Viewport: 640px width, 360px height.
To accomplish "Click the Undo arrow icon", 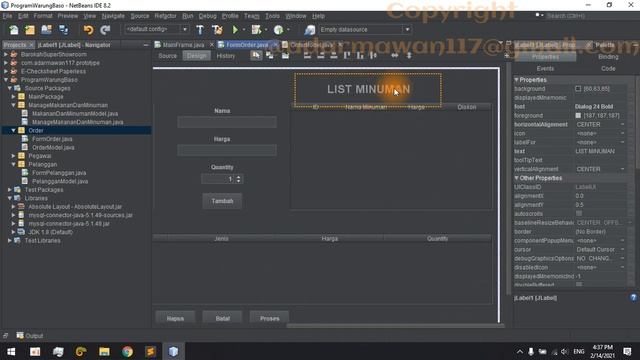I will [88, 30].
